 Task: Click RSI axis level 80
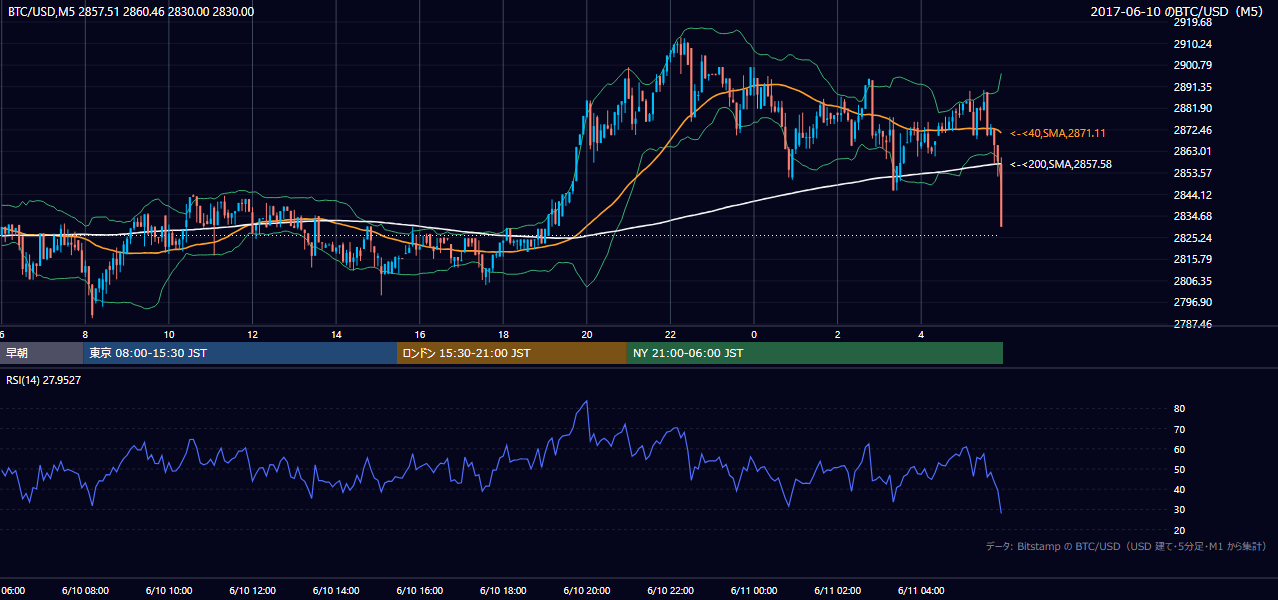click(x=1179, y=409)
